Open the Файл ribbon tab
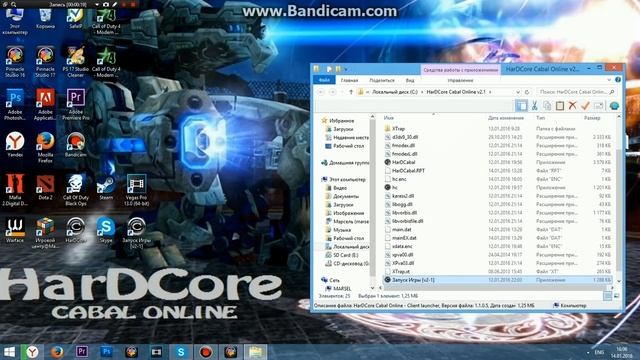The height and width of the screenshot is (360, 640). tap(324, 80)
